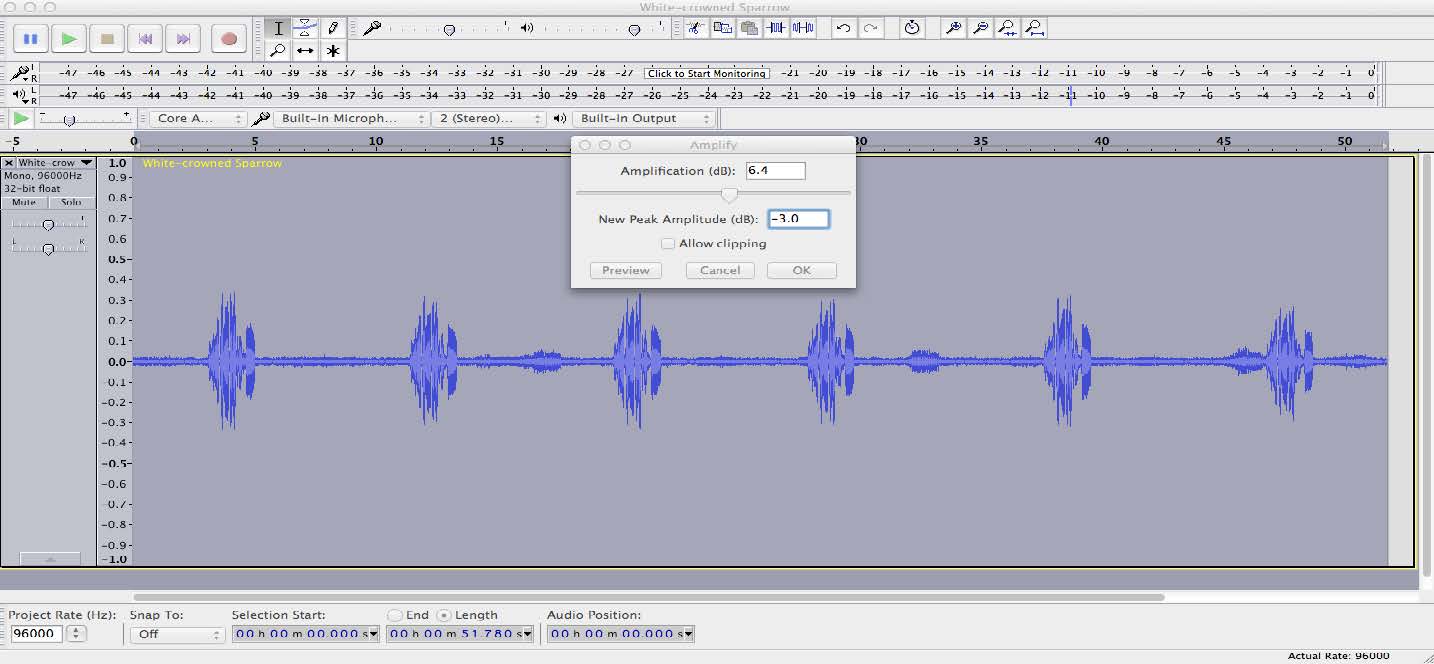The height and width of the screenshot is (664, 1434).
Task: Click the Click to Start Monitoring label
Action: coord(706,73)
